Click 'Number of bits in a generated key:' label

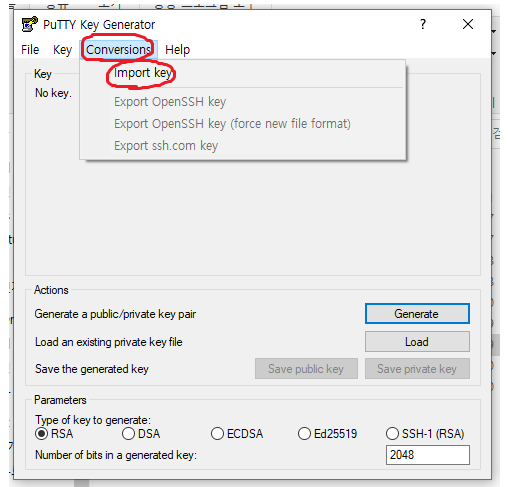coord(116,455)
